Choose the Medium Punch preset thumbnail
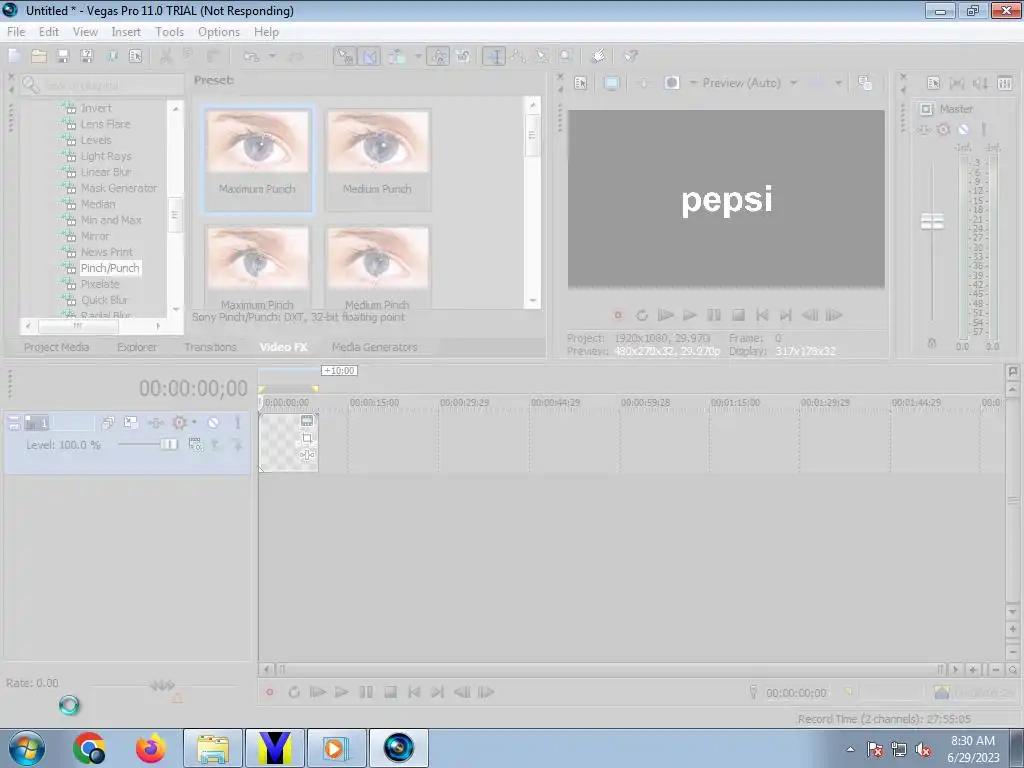Viewport: 1024px width, 768px height. coord(377,159)
